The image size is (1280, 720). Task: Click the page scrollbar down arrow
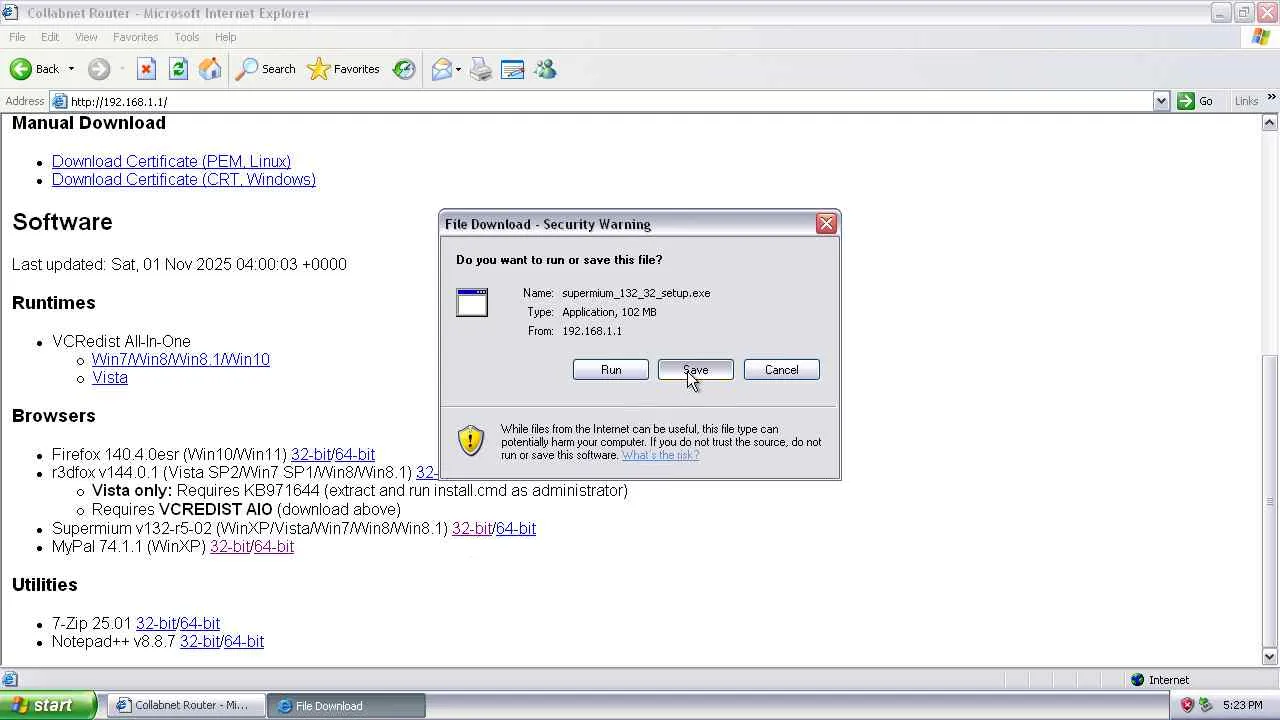point(1270,657)
